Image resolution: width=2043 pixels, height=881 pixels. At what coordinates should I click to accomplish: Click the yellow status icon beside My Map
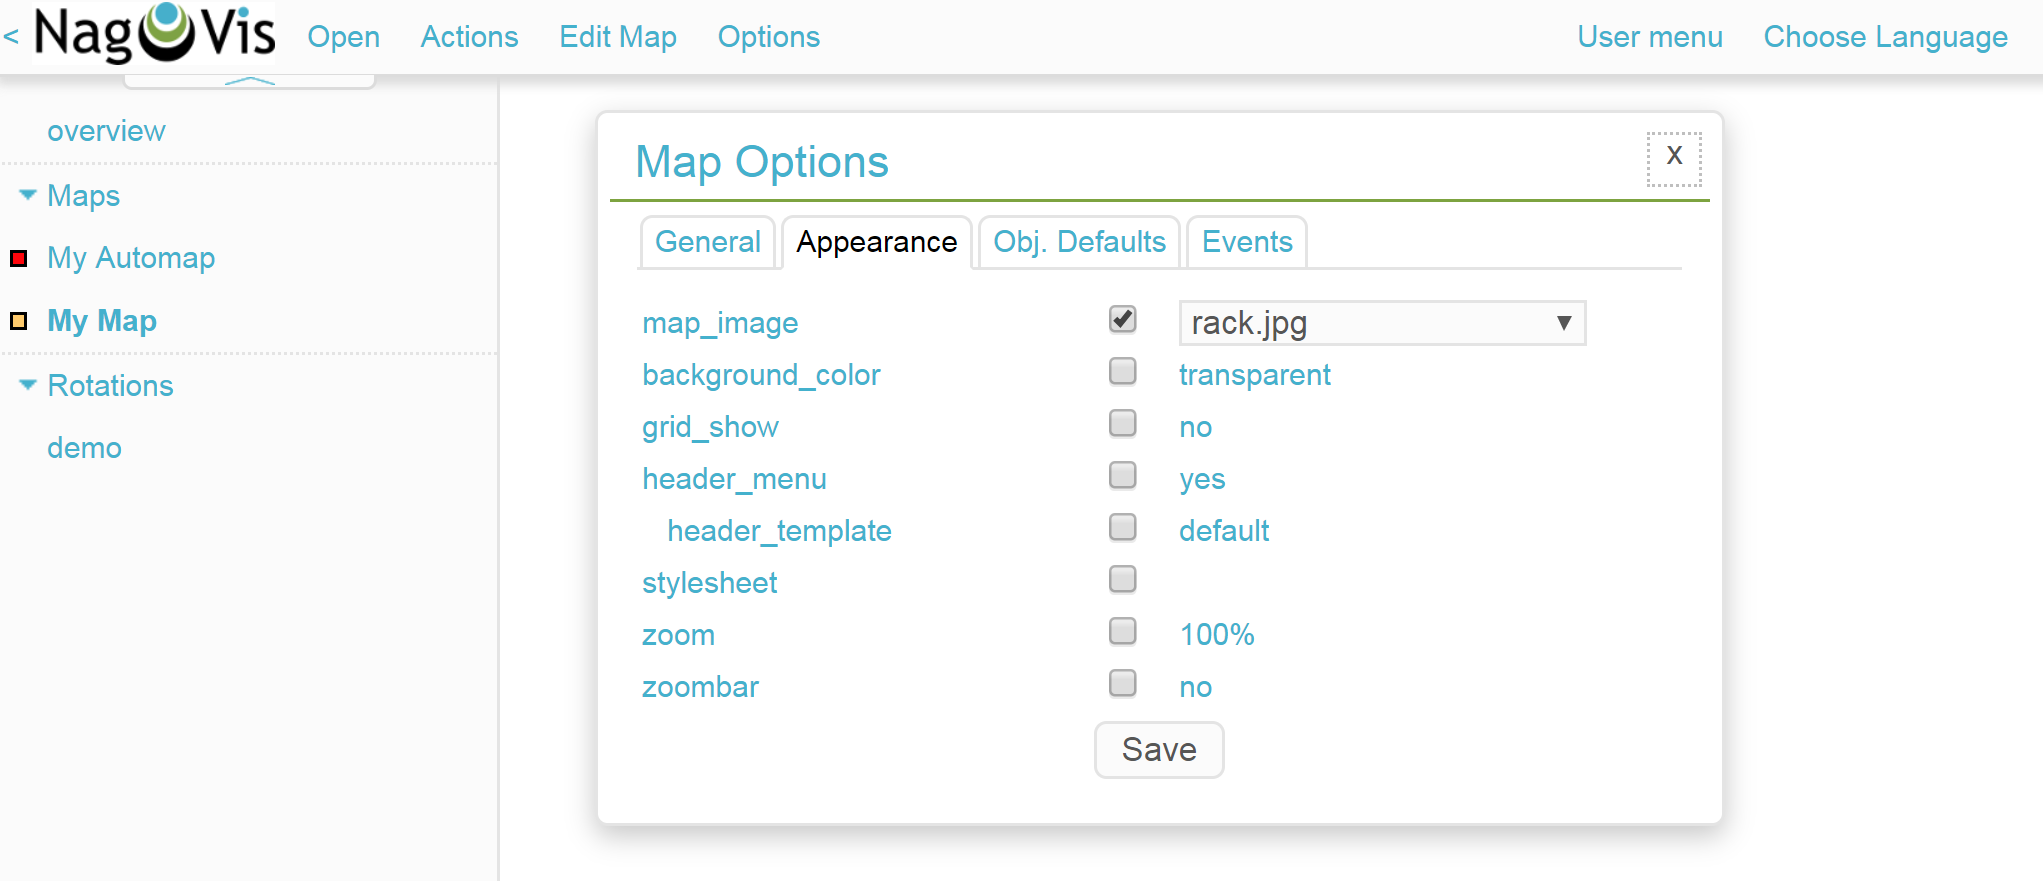(x=18, y=321)
